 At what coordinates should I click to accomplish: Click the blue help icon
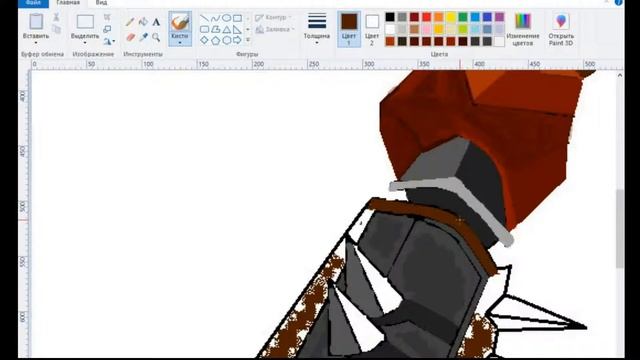click(619, 2)
